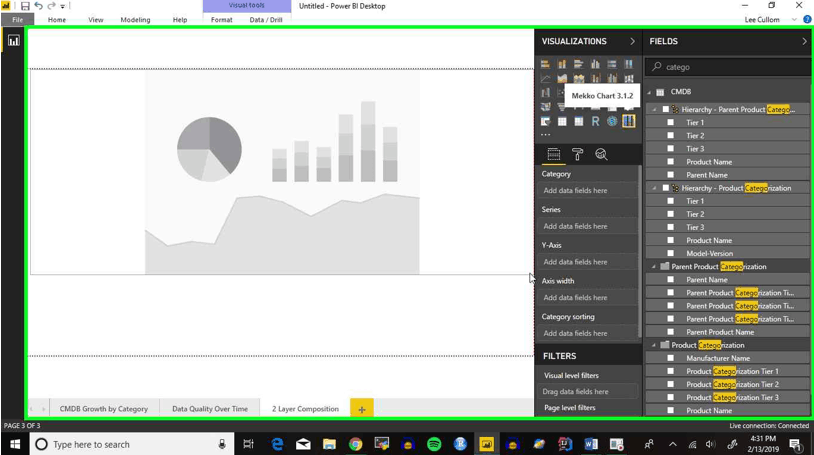This screenshot has height=455, width=814.
Task: Switch to the Format ribbon tab
Action: pos(222,20)
